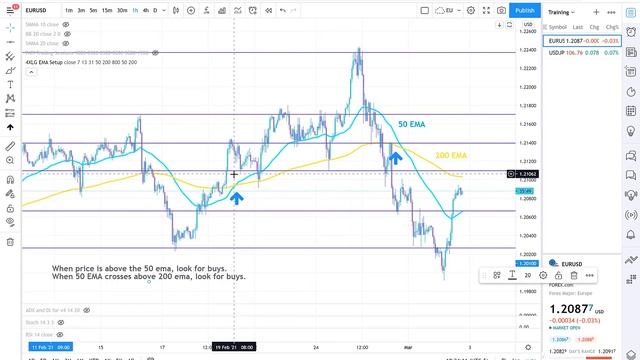Switch to 1m timeframe
Viewport: 640px width, 360px height.
(69, 11)
